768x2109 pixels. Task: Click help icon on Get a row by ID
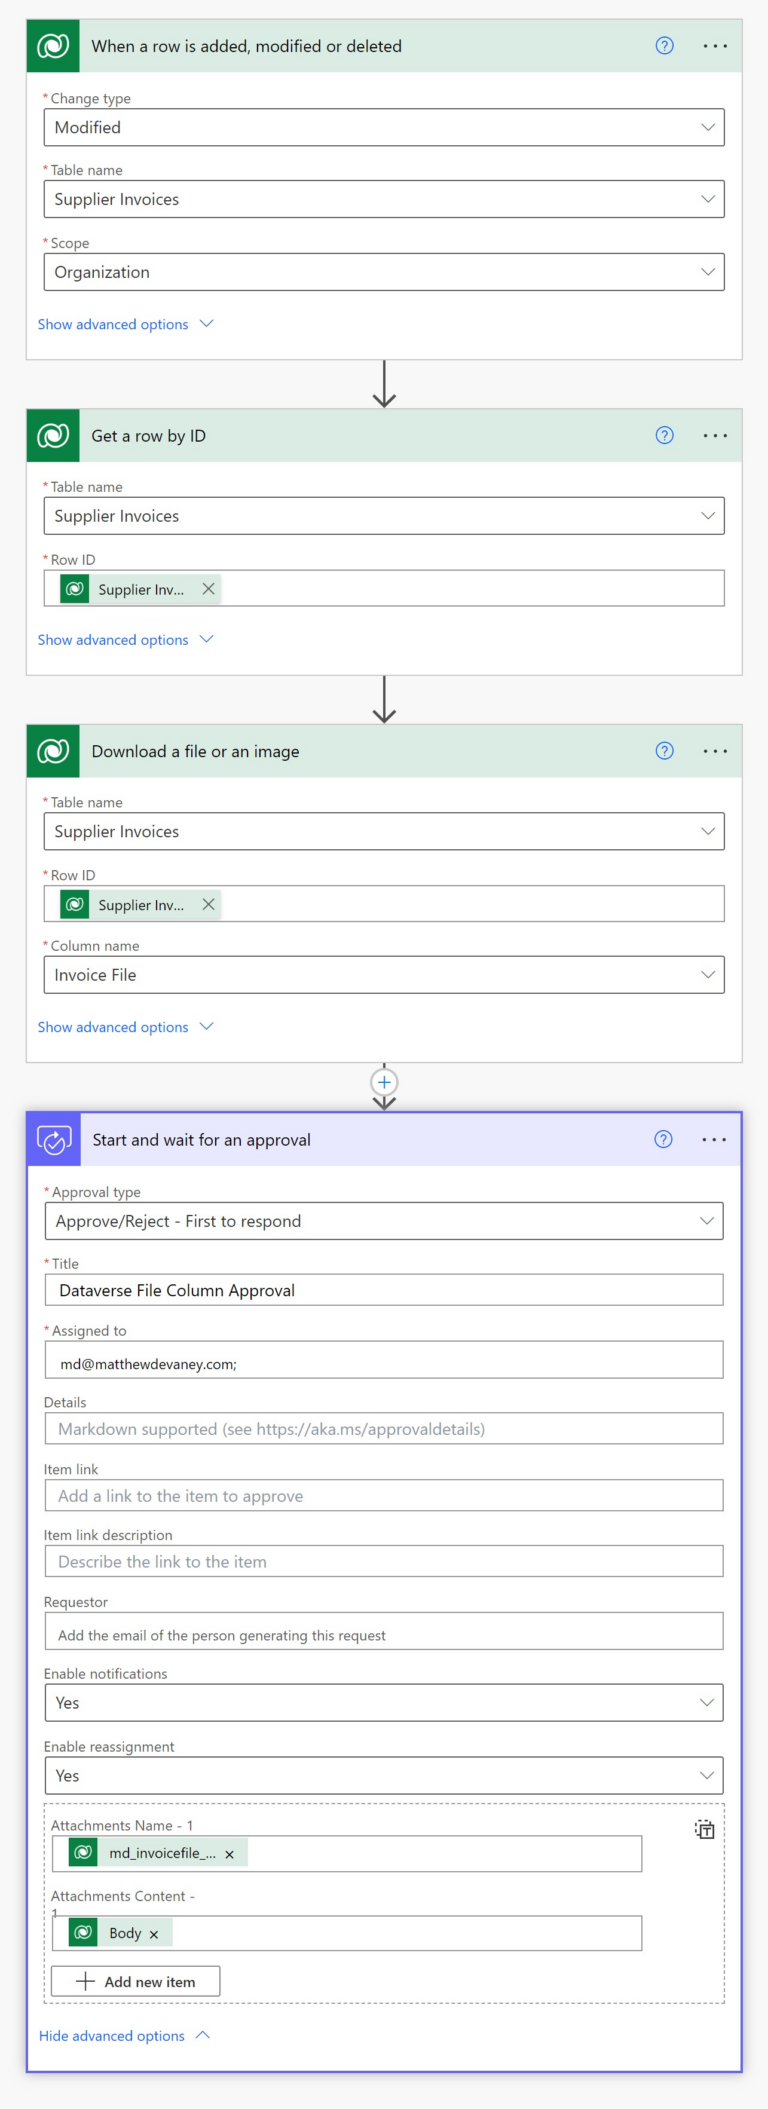coord(664,436)
